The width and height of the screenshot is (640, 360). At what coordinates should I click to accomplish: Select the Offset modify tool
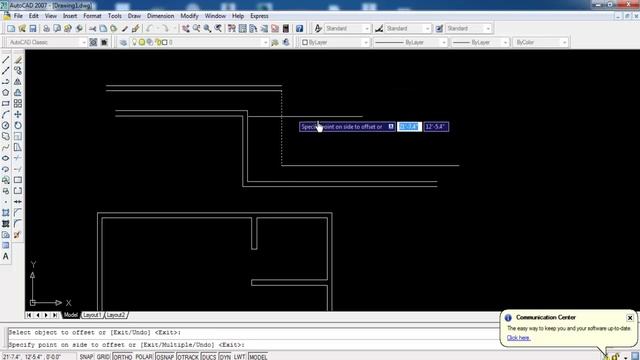tap(18, 93)
